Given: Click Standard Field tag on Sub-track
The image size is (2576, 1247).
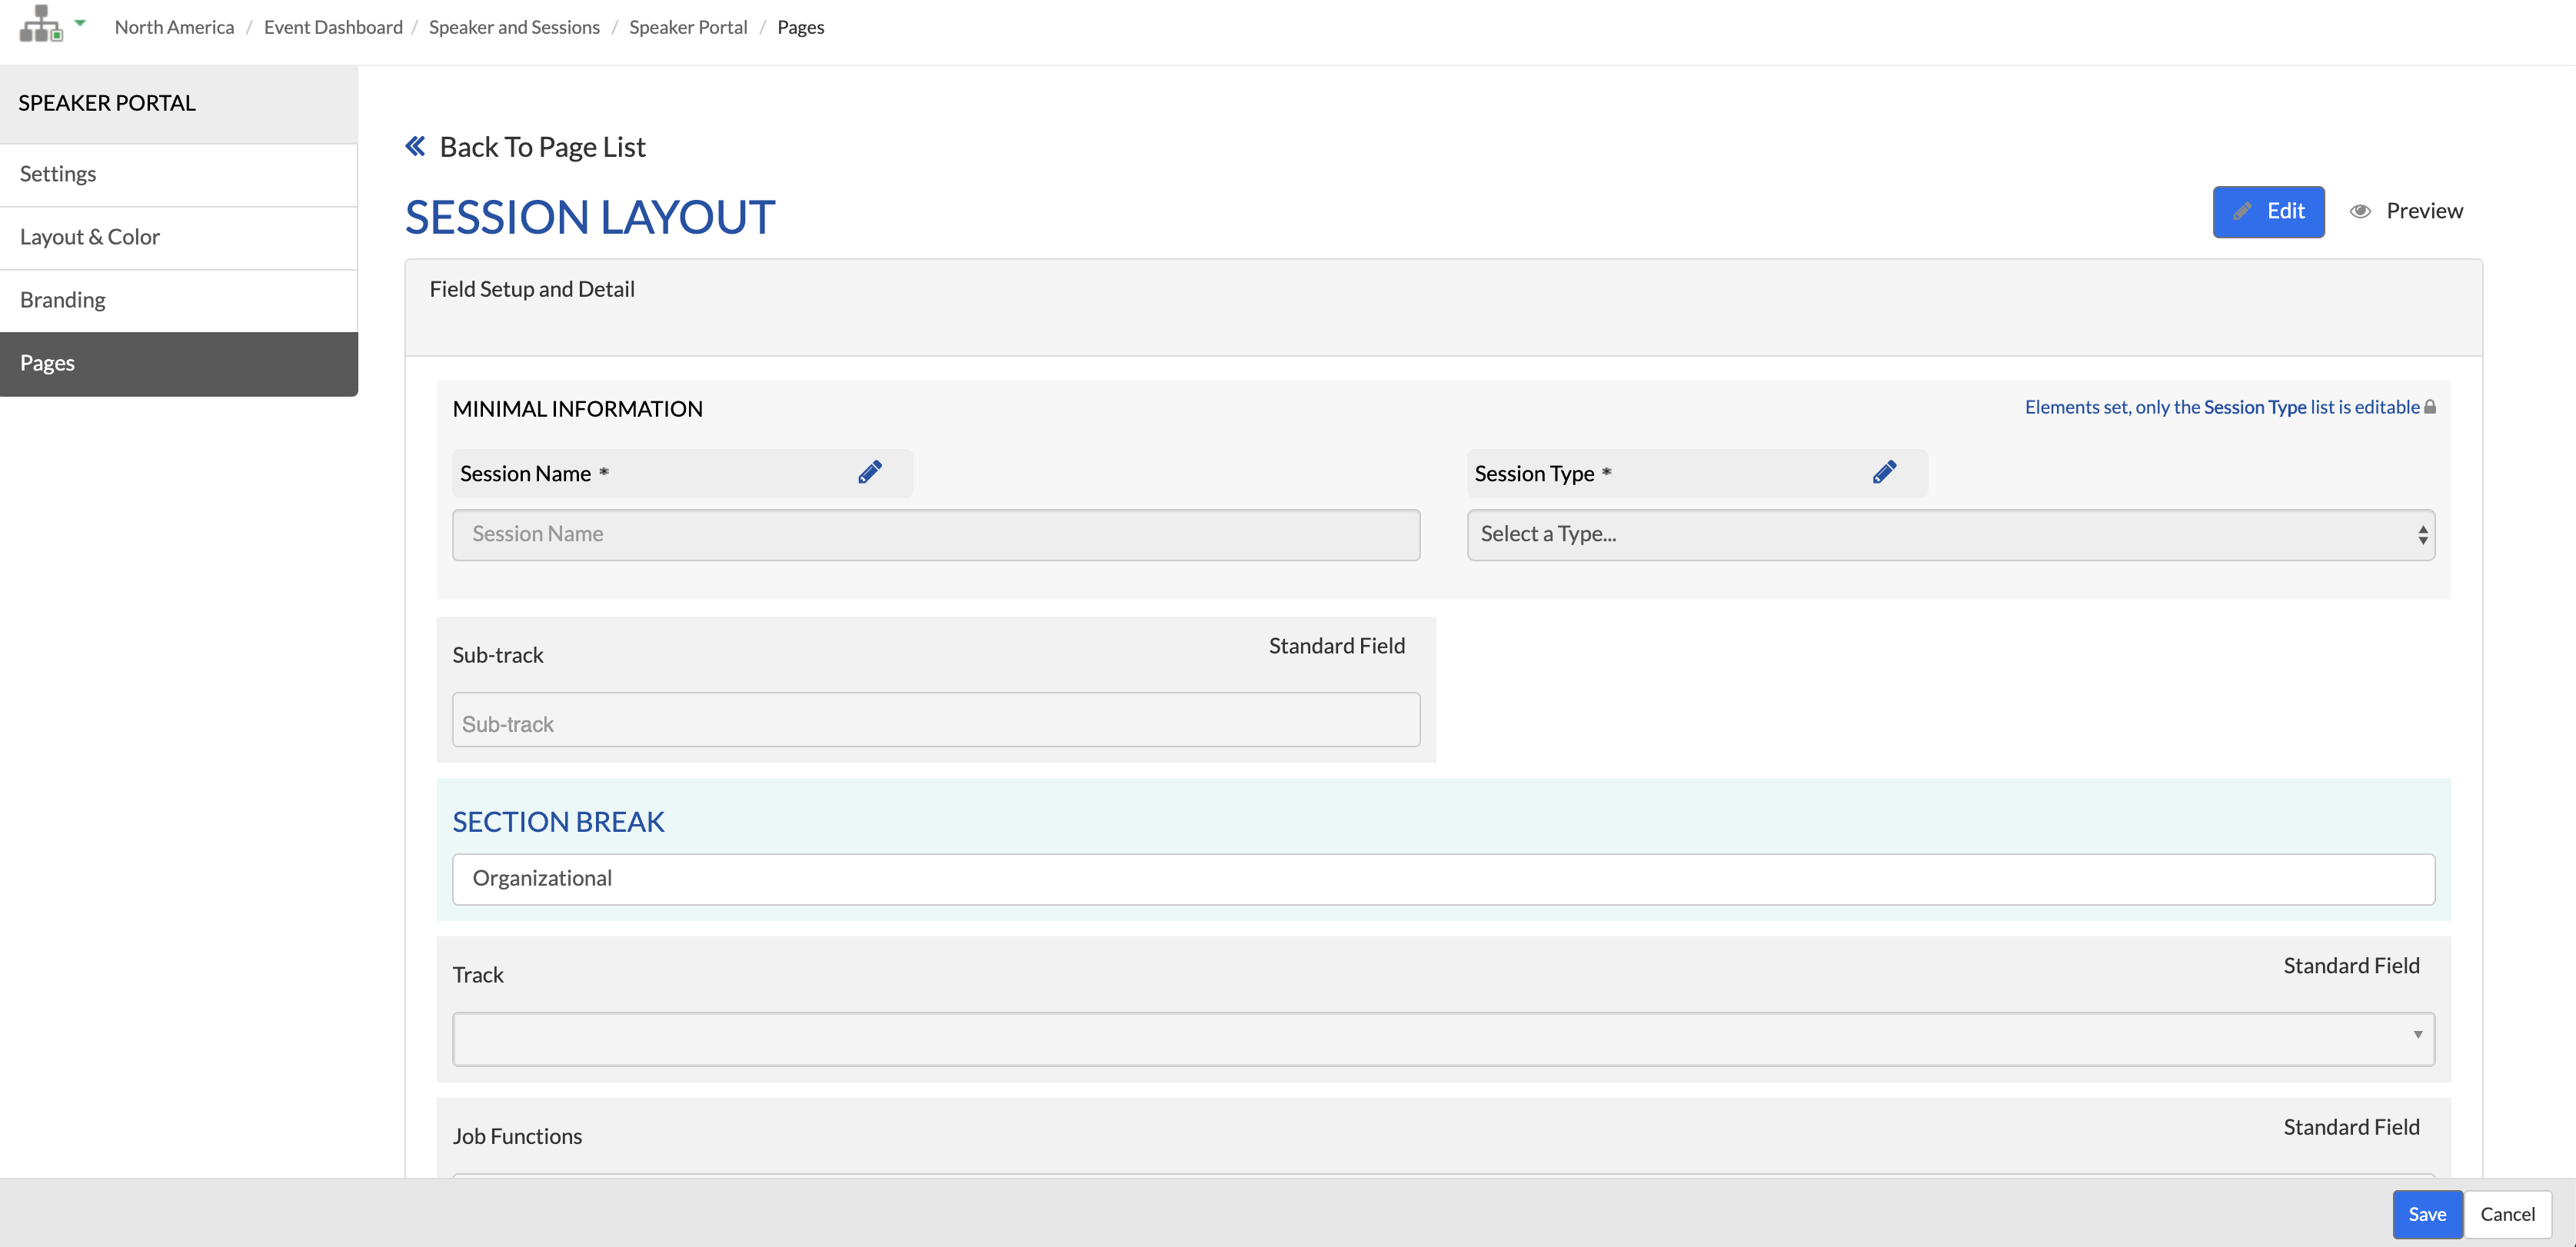Looking at the screenshot, I should point(1337,646).
